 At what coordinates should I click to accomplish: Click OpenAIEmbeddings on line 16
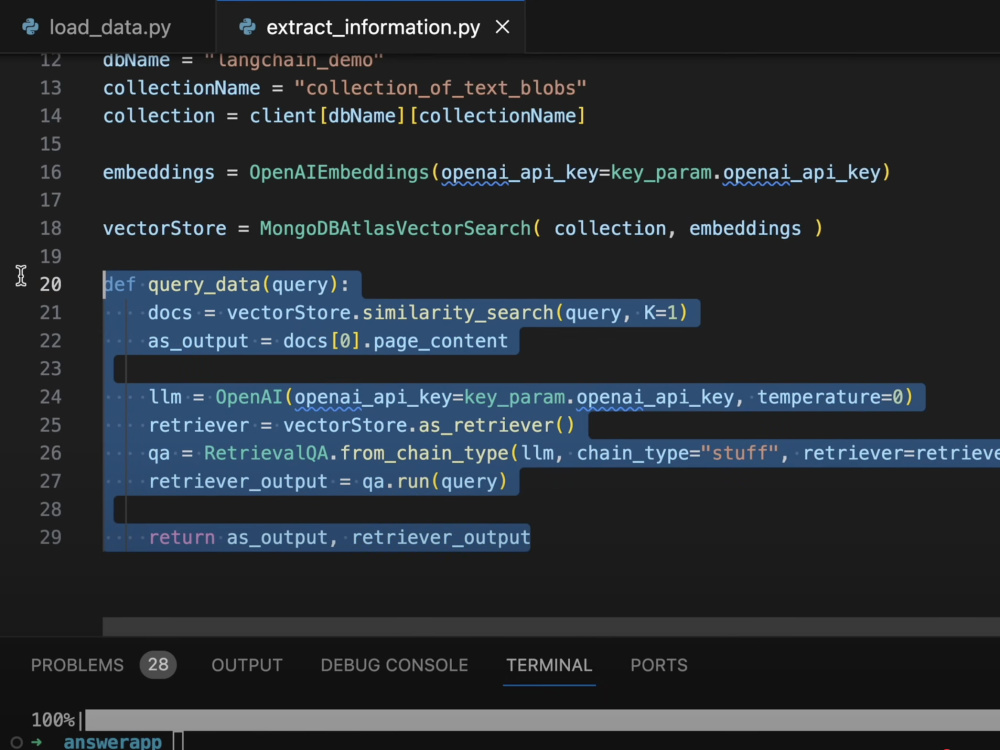(x=339, y=172)
